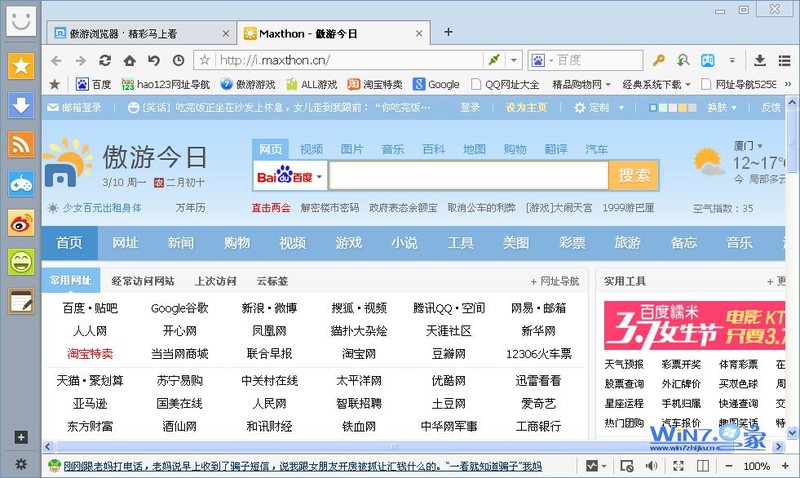Select the 视频 search tab
800x478 pixels.
tap(311, 149)
